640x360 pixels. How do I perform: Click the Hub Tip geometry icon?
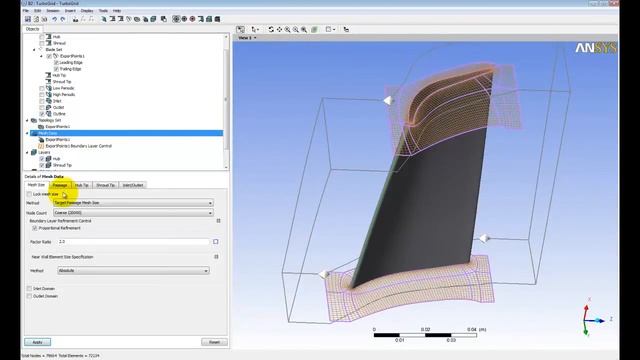pyautogui.click(x=49, y=75)
